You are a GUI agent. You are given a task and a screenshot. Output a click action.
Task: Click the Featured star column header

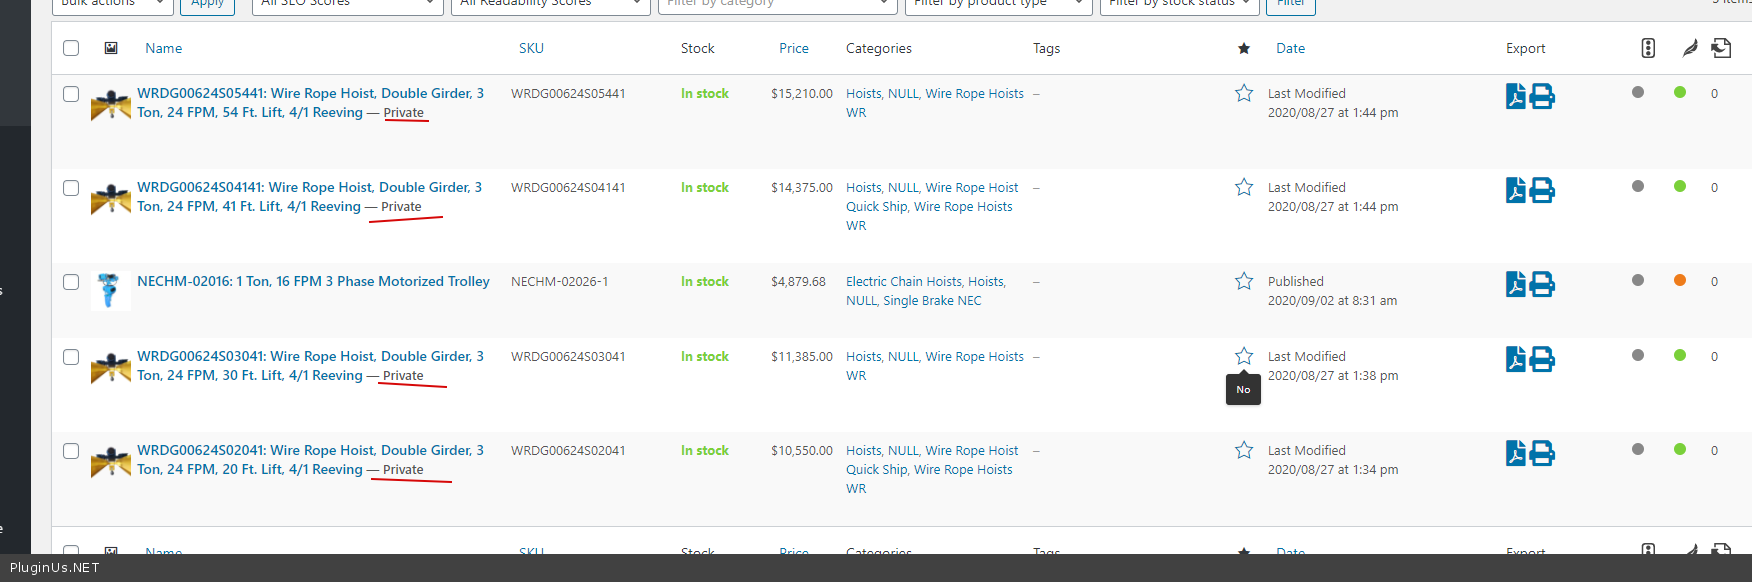[x=1243, y=49]
